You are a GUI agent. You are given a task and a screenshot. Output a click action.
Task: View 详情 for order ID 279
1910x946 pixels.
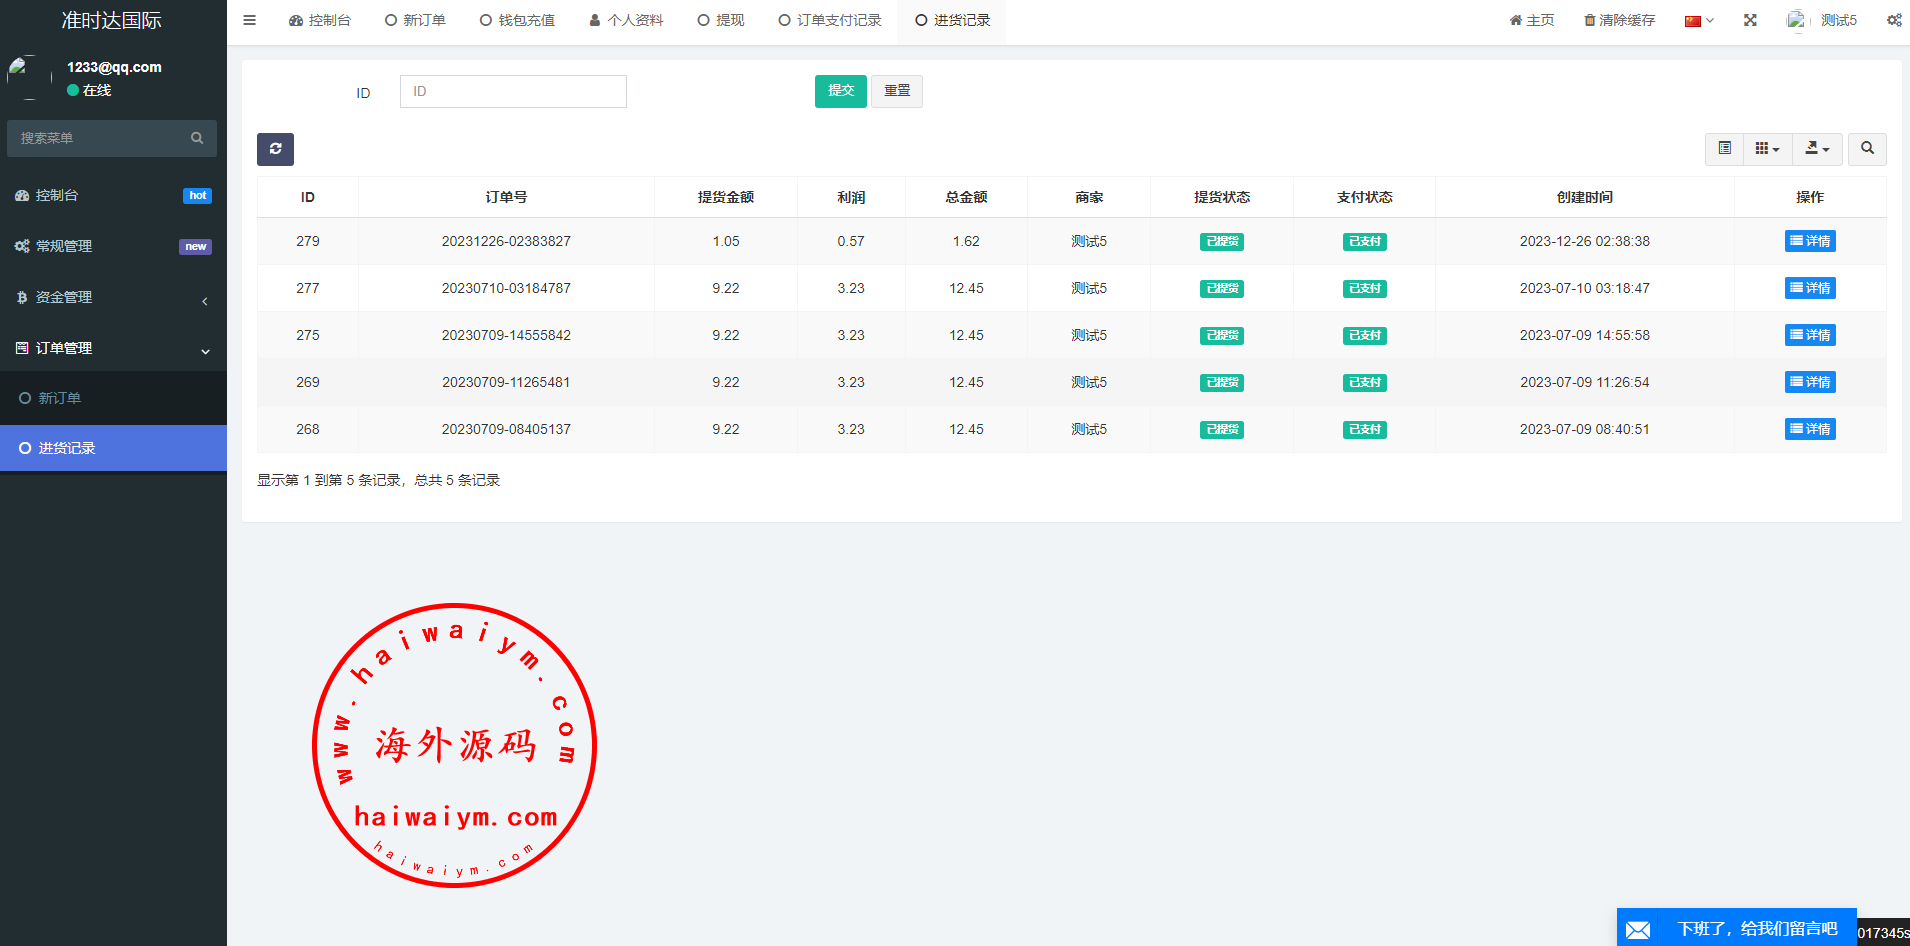coord(1809,241)
